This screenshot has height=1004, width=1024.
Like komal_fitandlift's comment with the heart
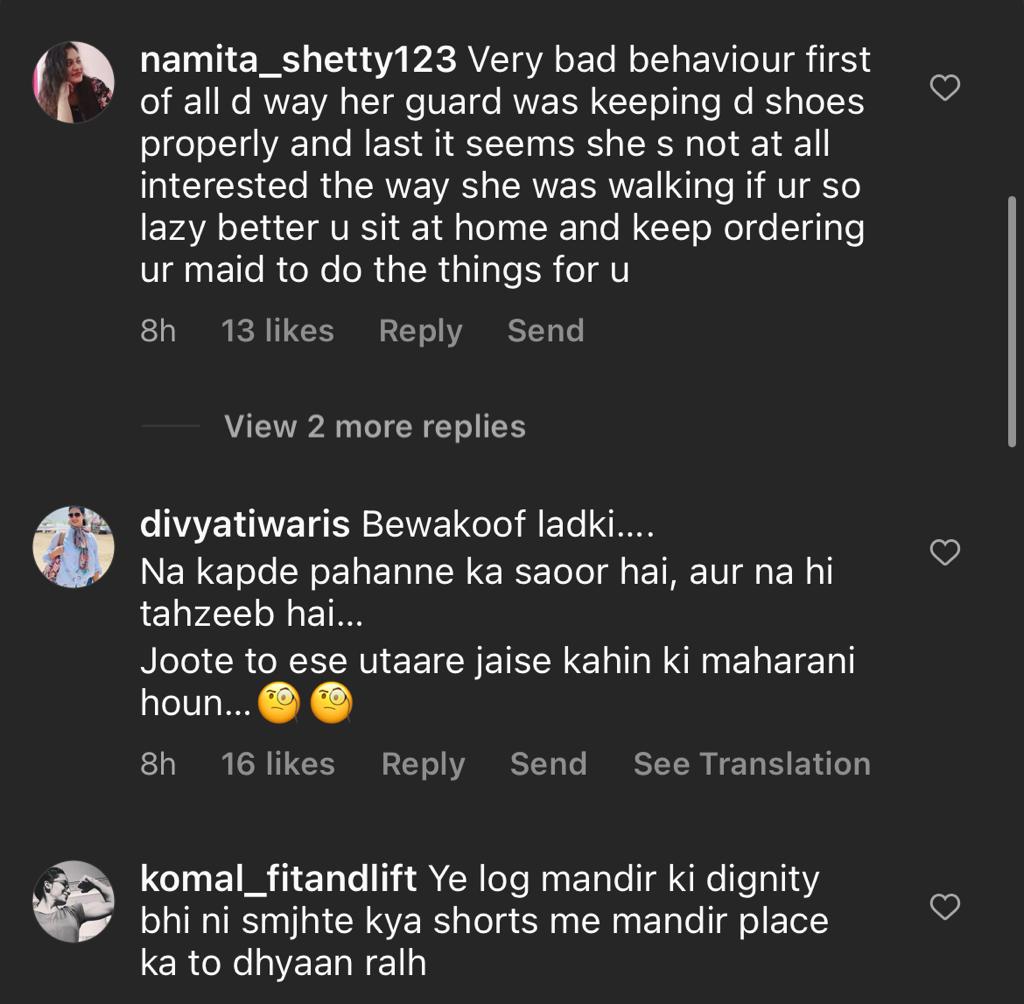945,907
